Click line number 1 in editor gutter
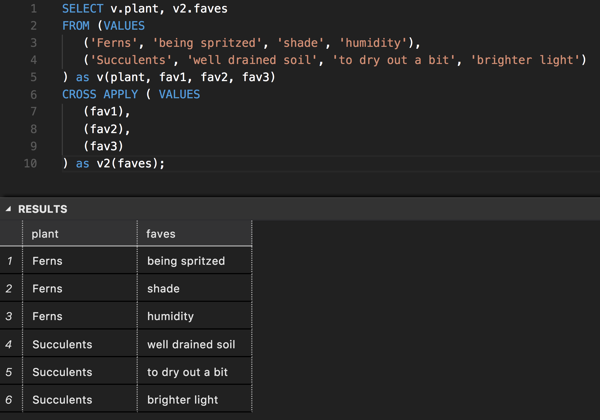The height and width of the screenshot is (420, 600). 33,8
